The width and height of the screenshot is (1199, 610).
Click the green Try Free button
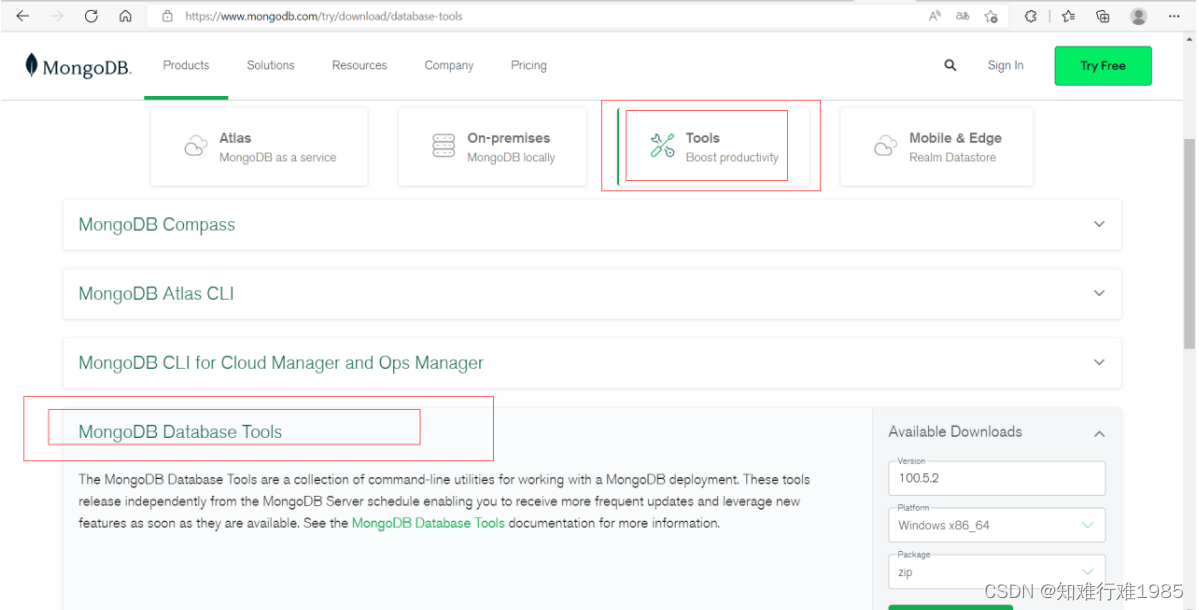(1103, 66)
